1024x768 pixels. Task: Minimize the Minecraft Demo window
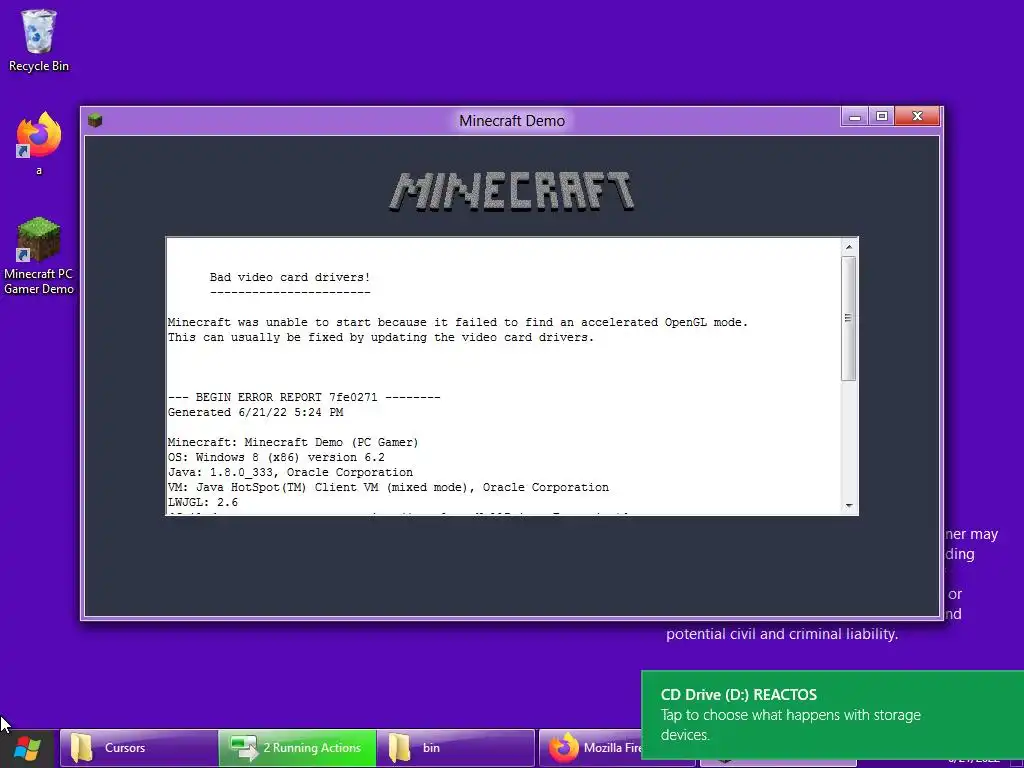855,117
